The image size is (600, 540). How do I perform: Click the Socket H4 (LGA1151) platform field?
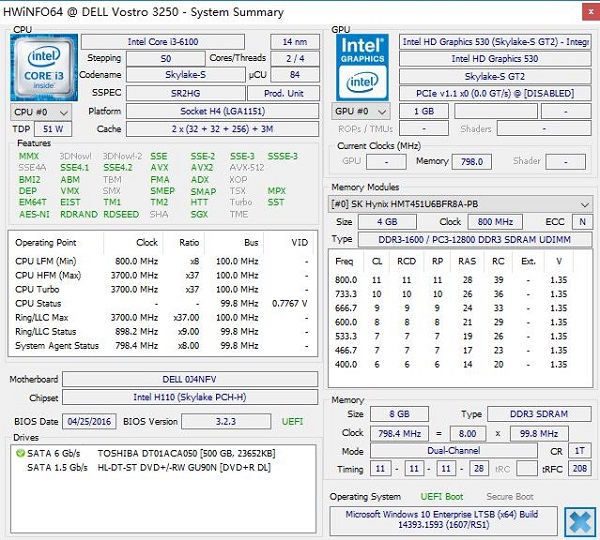[x=206, y=111]
